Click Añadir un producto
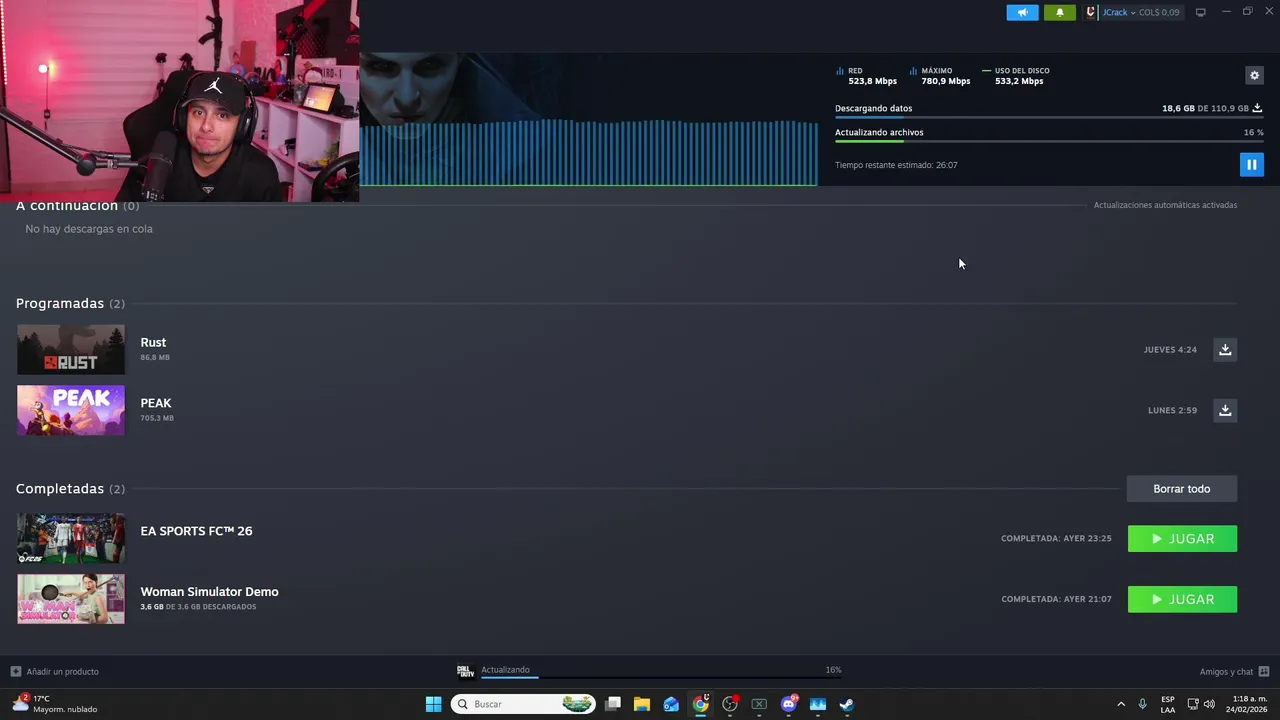Viewport: 1280px width, 720px height. click(x=55, y=672)
